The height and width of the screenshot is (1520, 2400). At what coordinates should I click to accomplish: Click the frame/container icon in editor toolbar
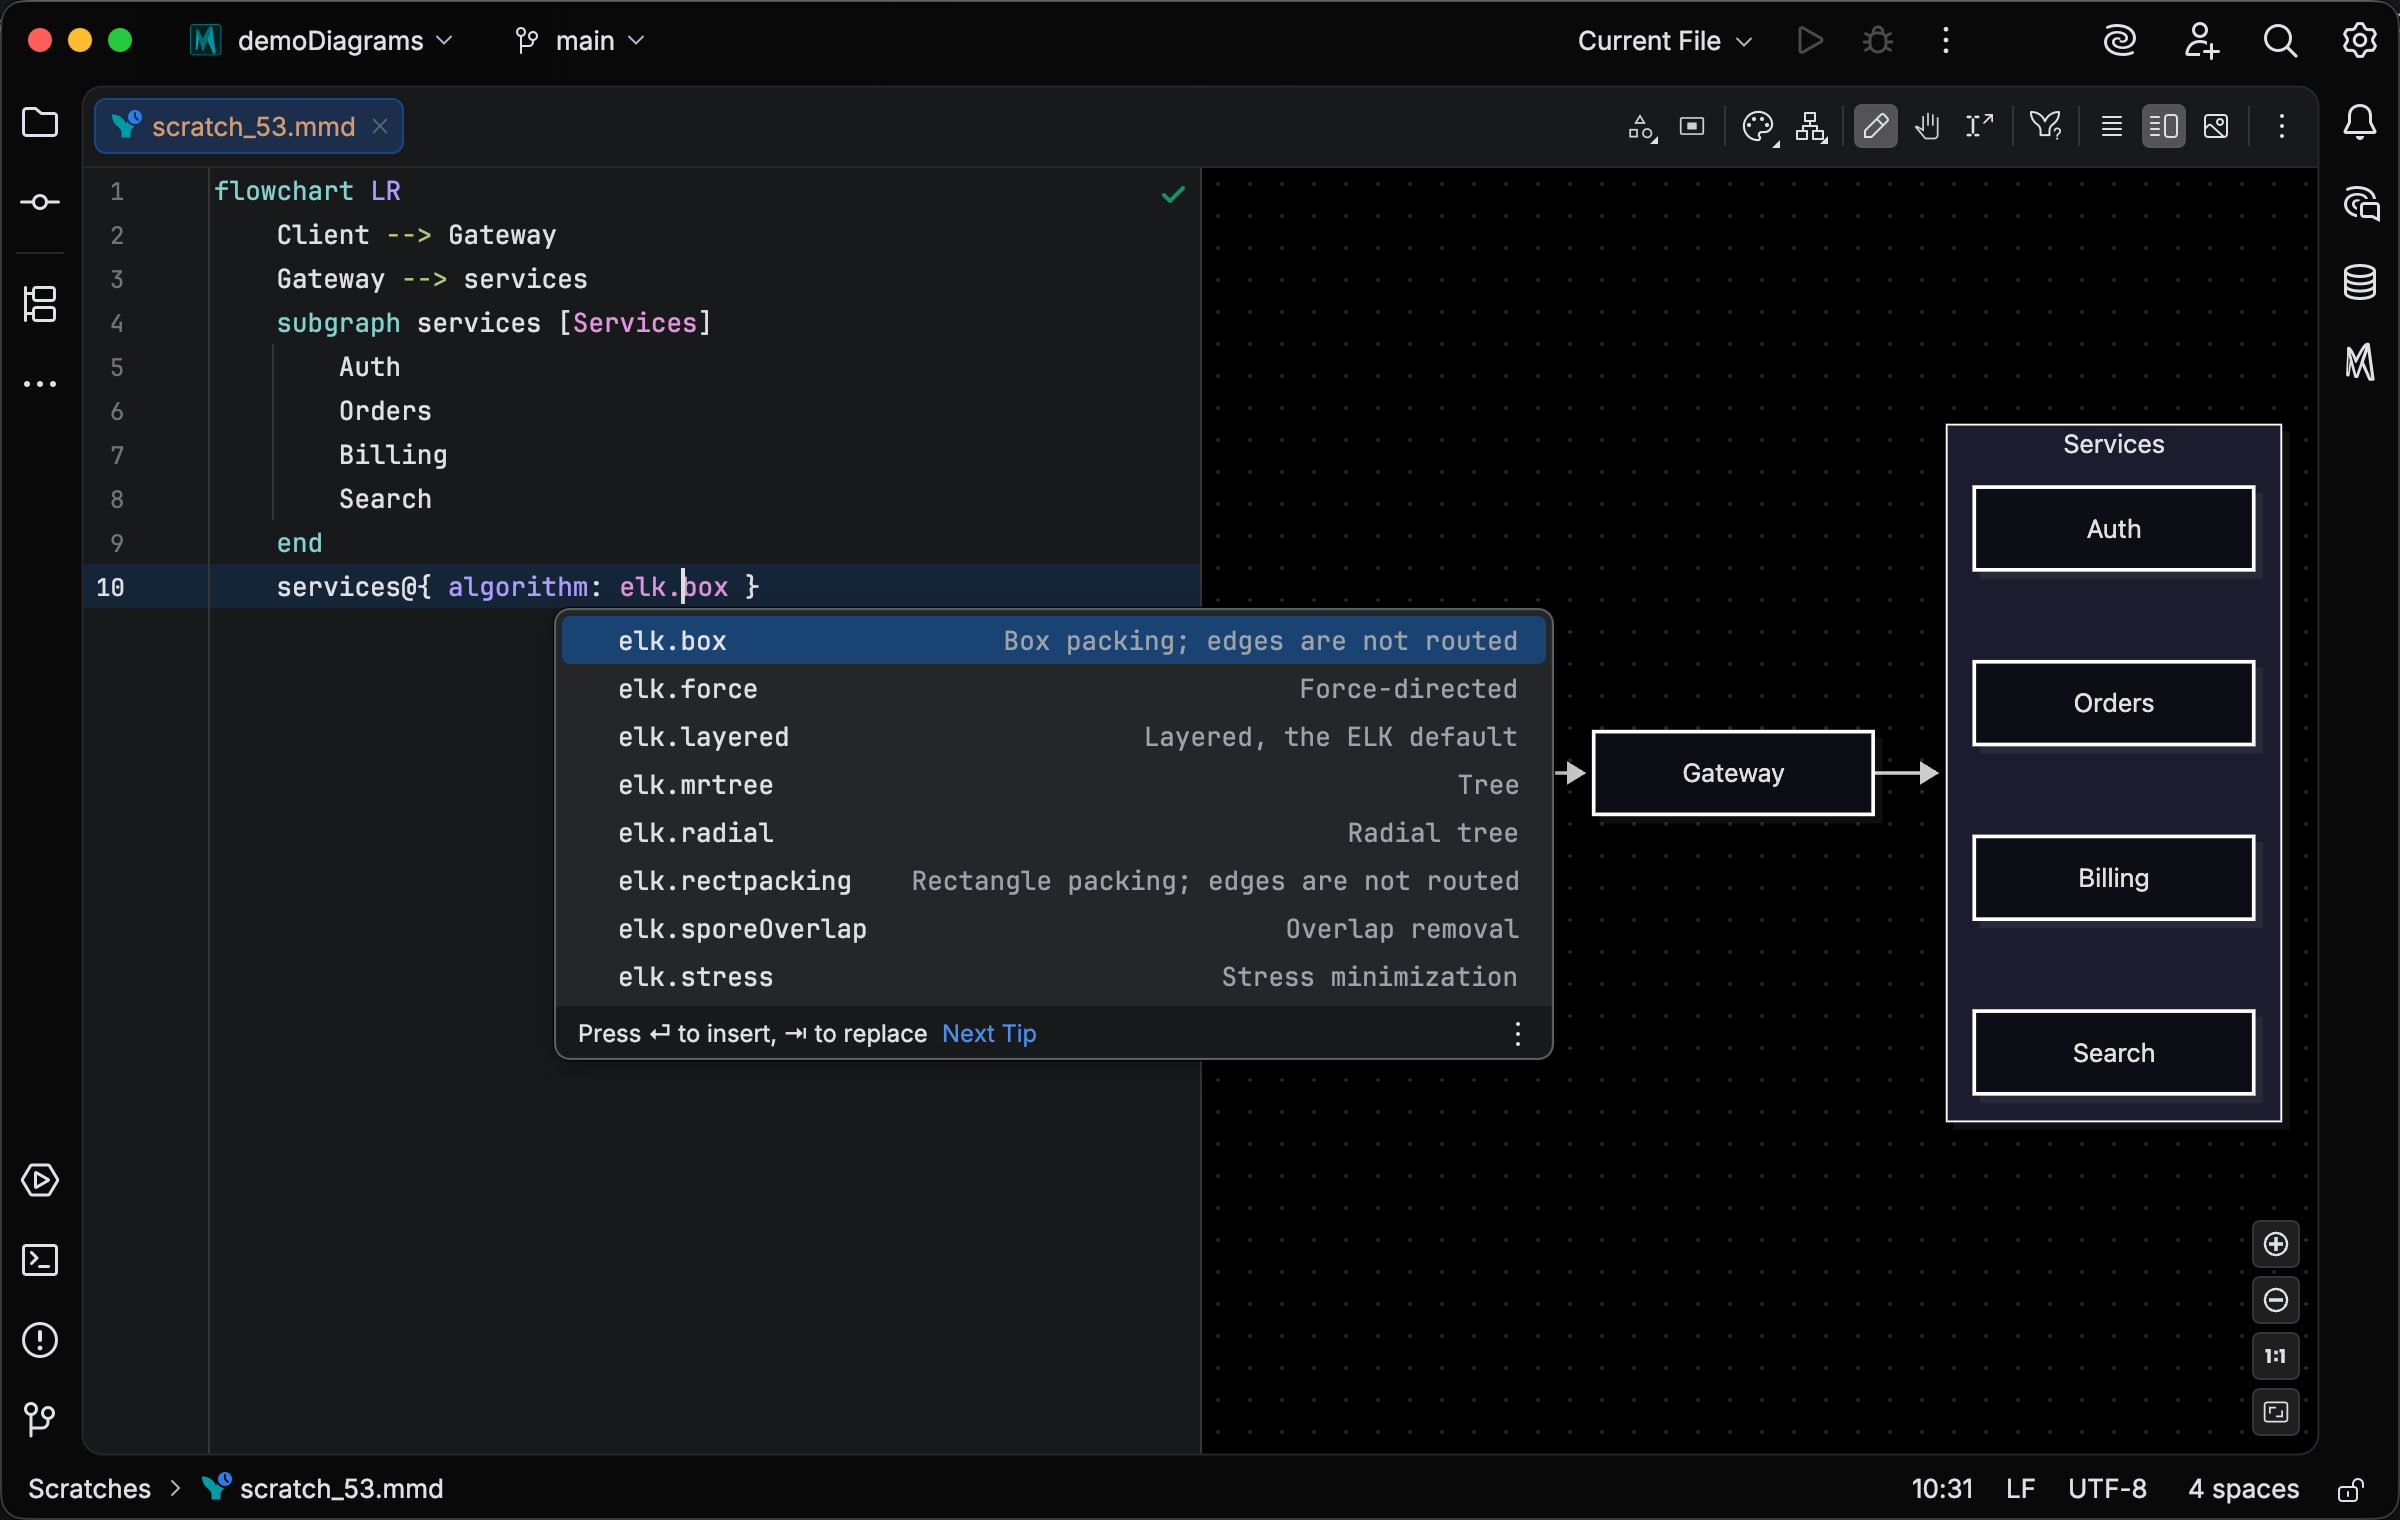(x=1692, y=127)
